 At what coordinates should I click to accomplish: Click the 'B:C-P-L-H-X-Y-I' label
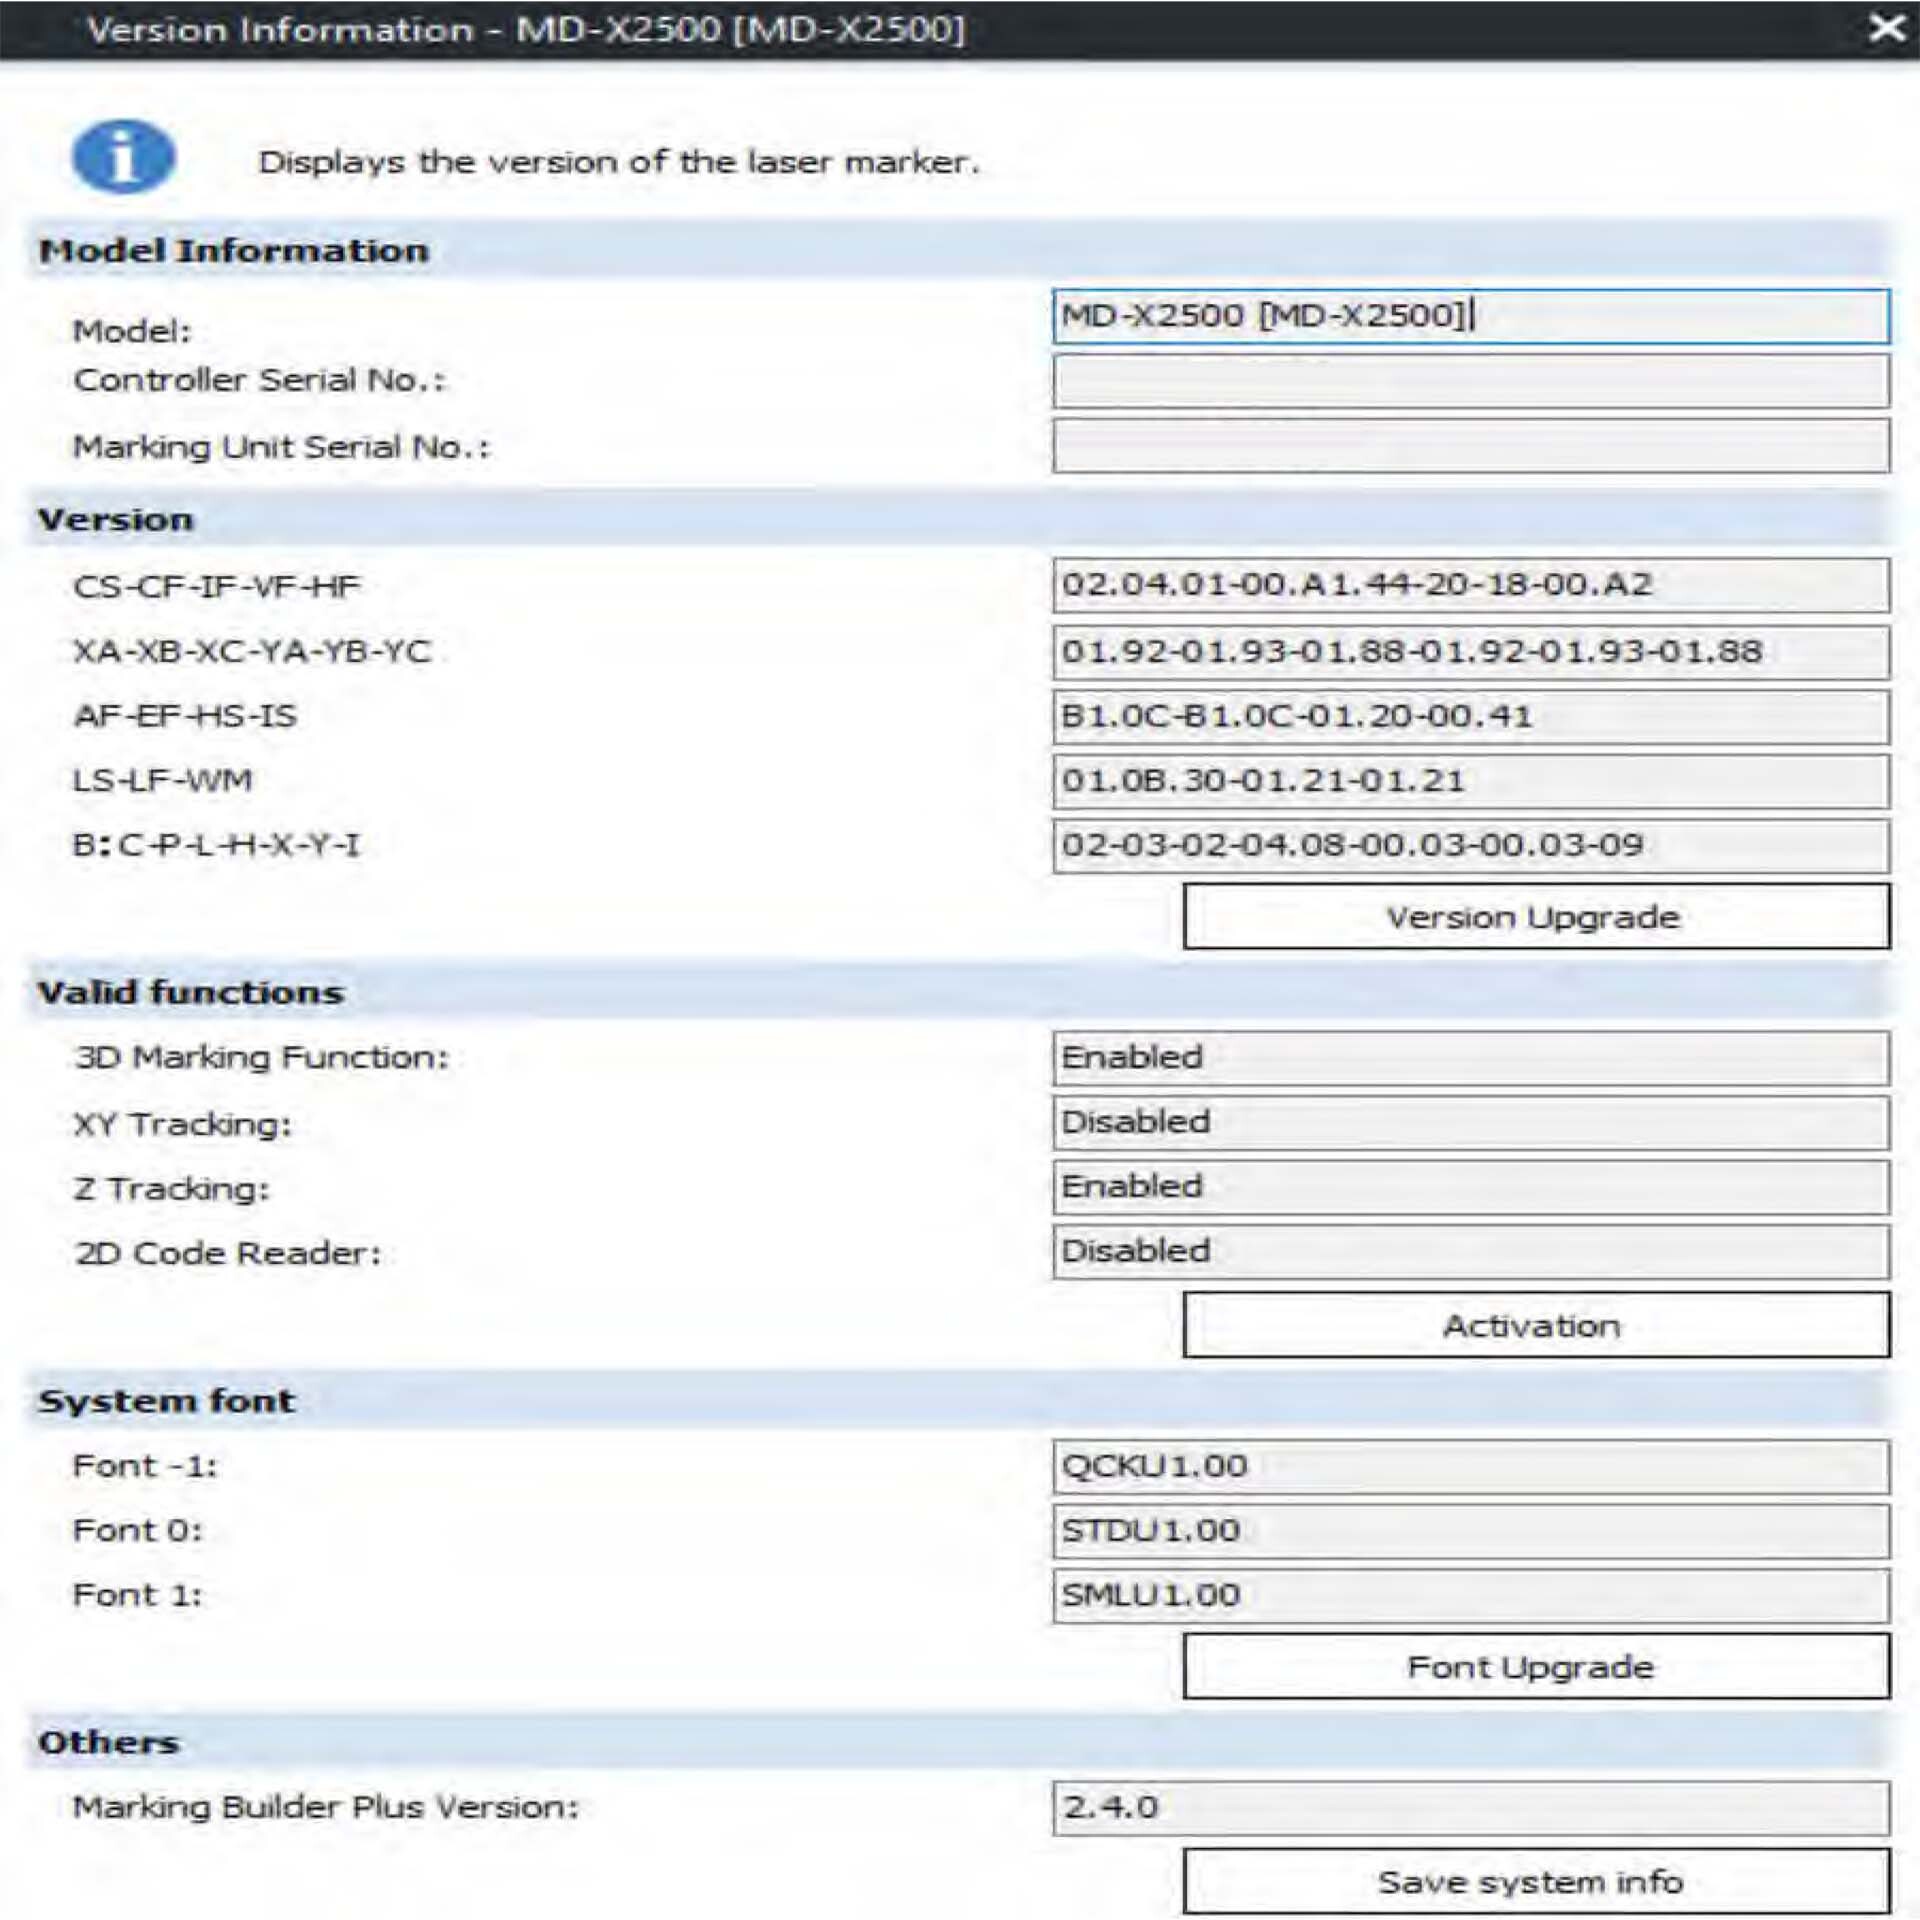pos(217,845)
